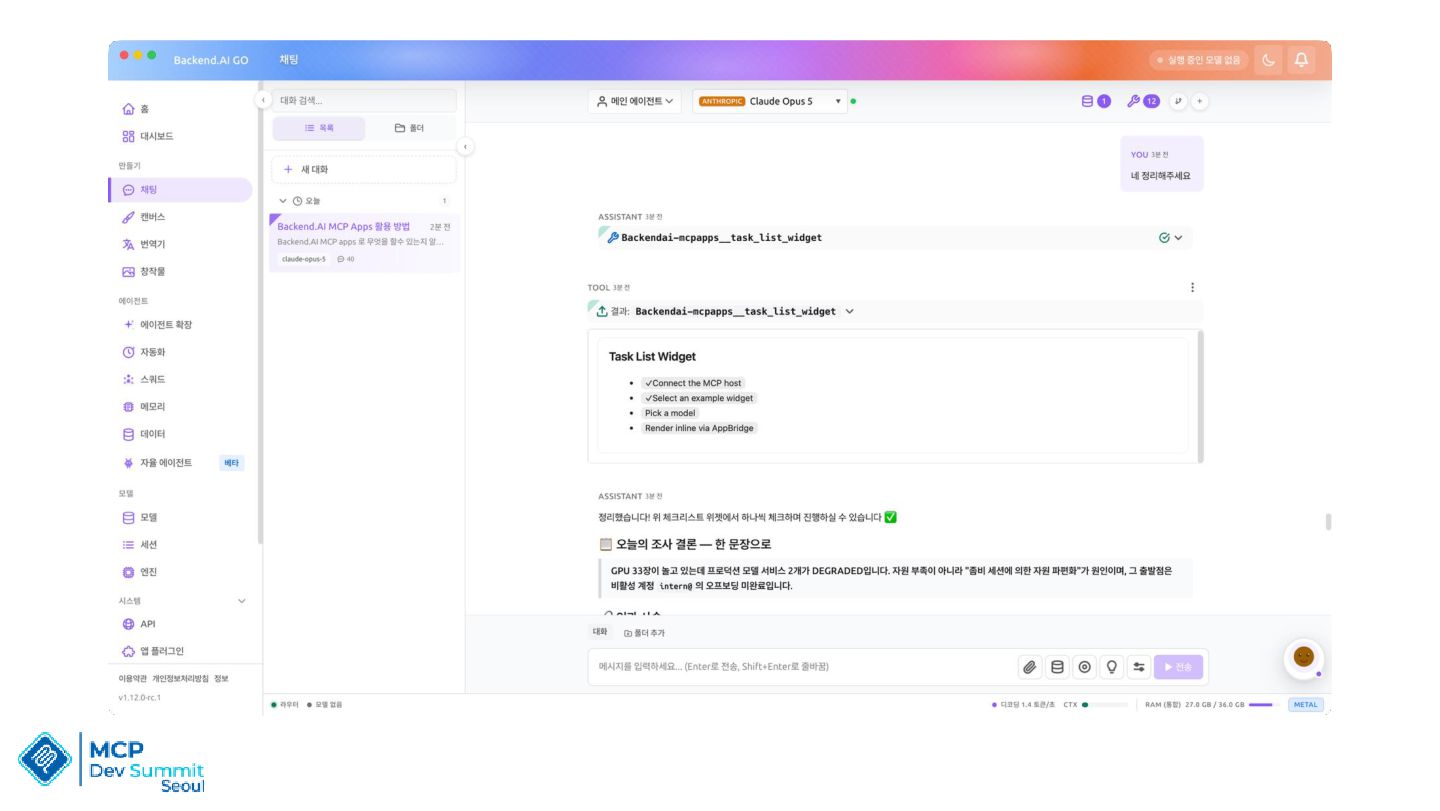Open the TOOL message more options menu
The image size is (1440, 811).
(x=1192, y=288)
